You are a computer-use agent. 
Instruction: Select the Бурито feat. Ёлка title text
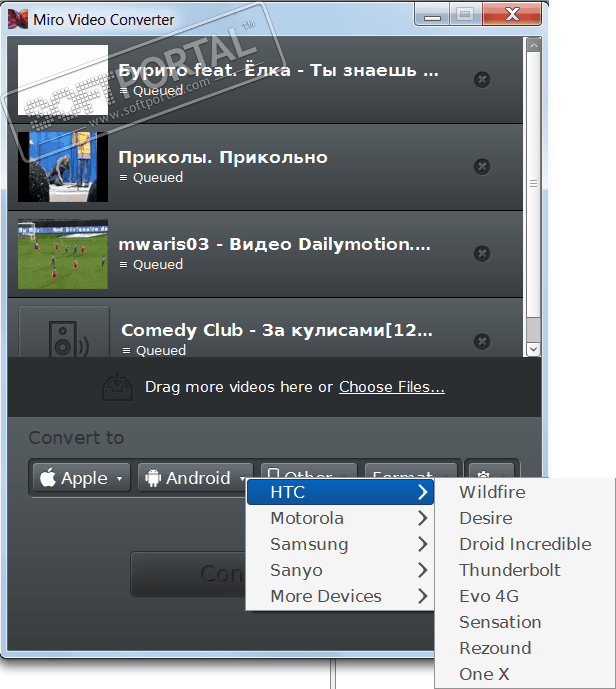[279, 70]
